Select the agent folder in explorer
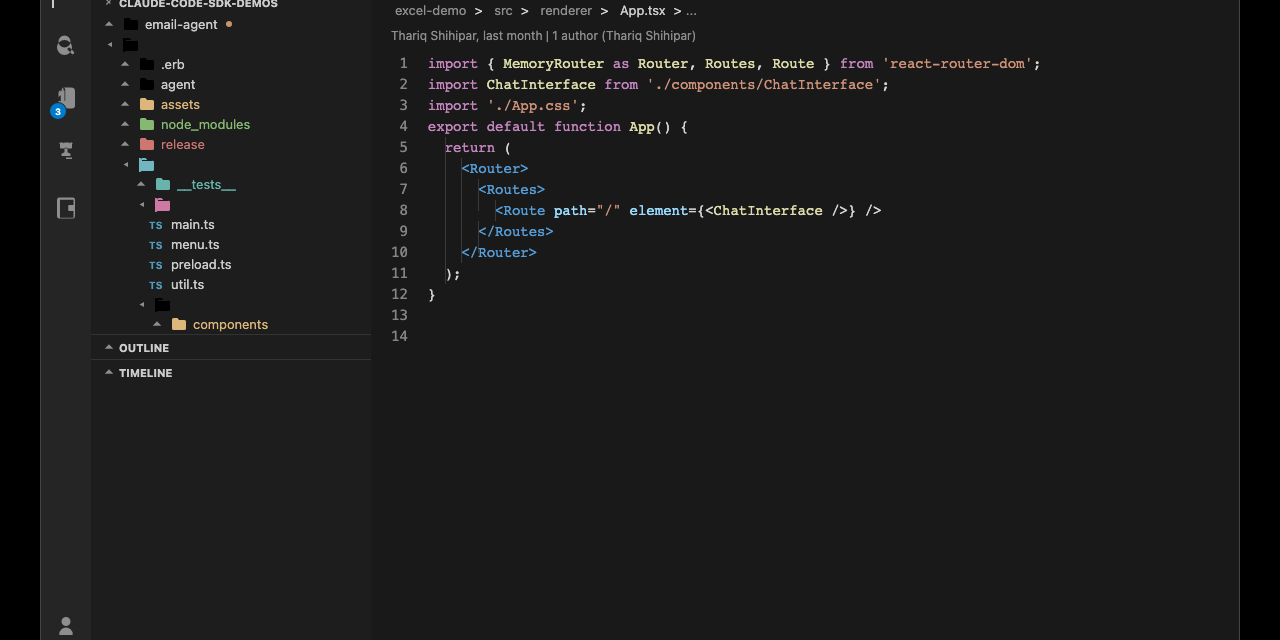 (178, 85)
